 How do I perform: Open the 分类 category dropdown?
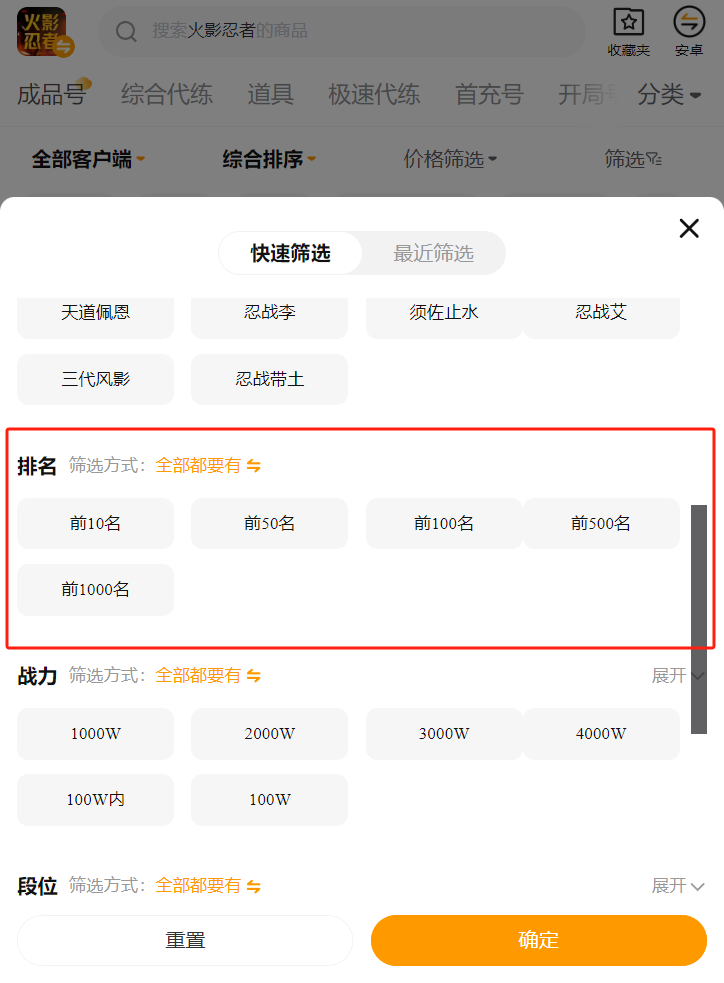(x=669, y=95)
